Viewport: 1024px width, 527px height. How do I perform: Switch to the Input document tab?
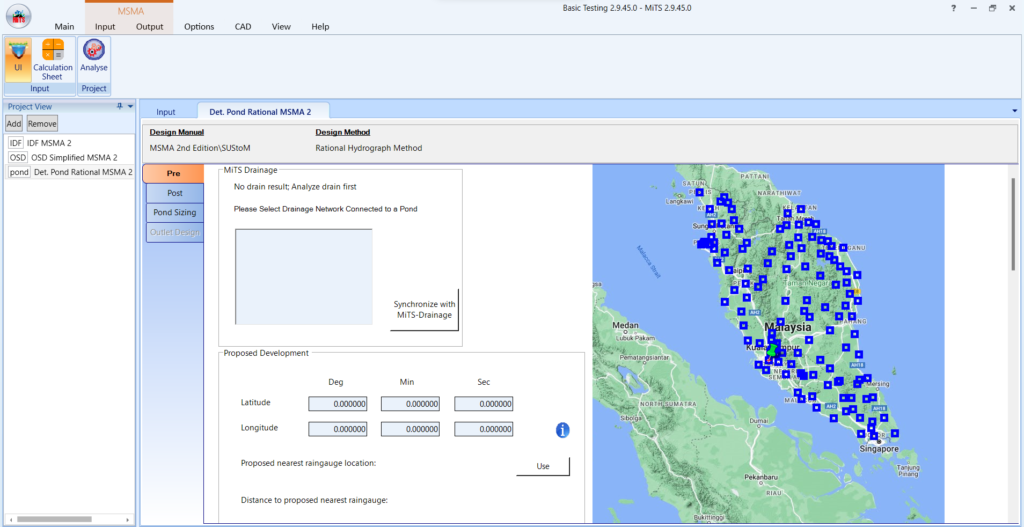tap(166, 112)
